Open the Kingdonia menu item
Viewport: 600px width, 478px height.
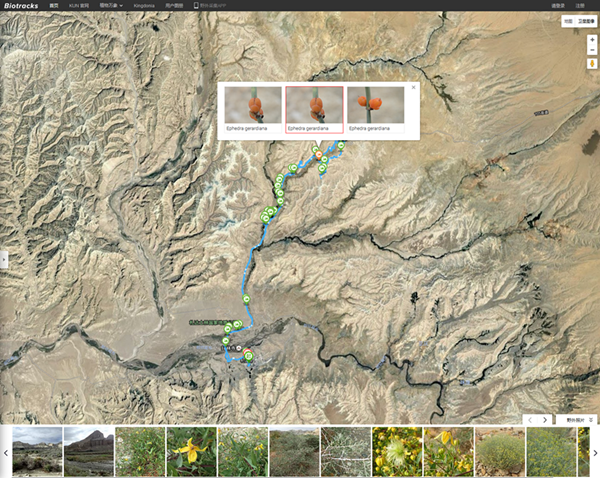pyautogui.click(x=144, y=6)
